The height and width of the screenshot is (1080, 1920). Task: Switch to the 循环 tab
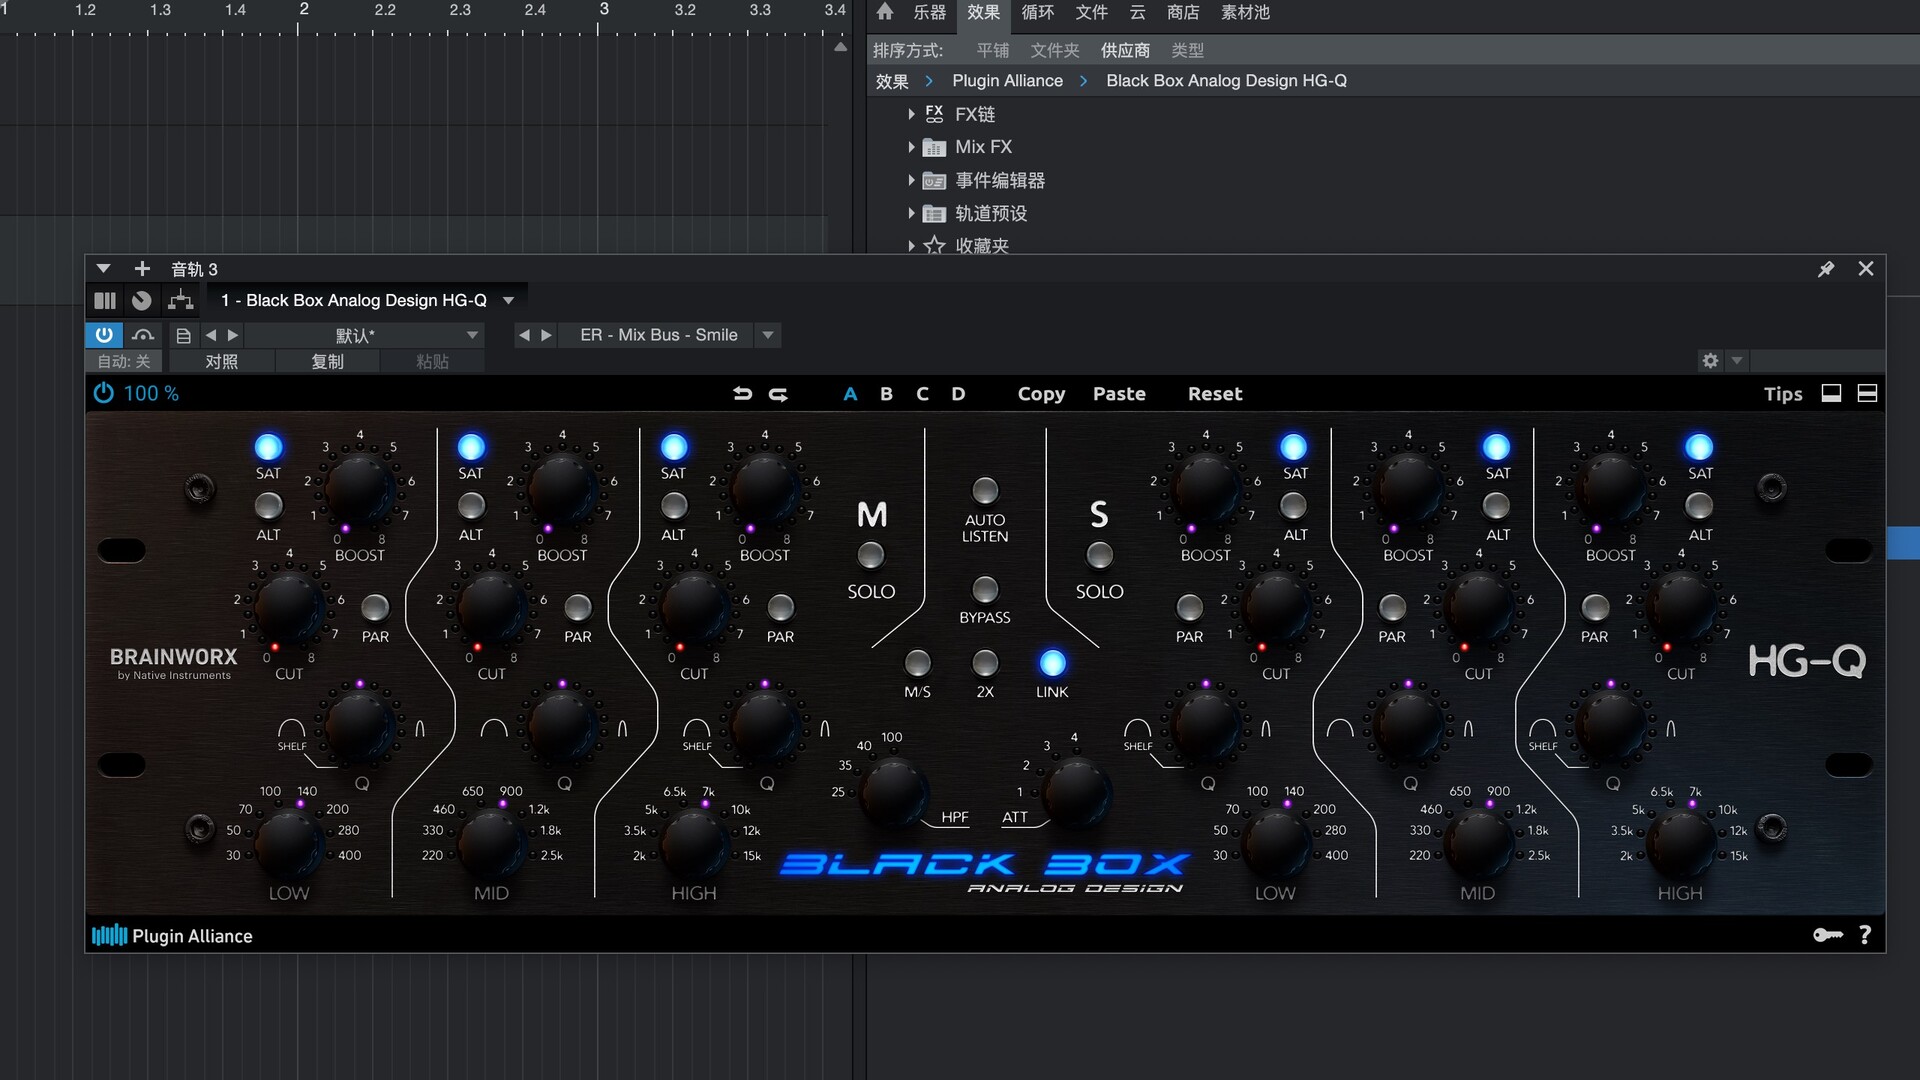pos(1037,12)
